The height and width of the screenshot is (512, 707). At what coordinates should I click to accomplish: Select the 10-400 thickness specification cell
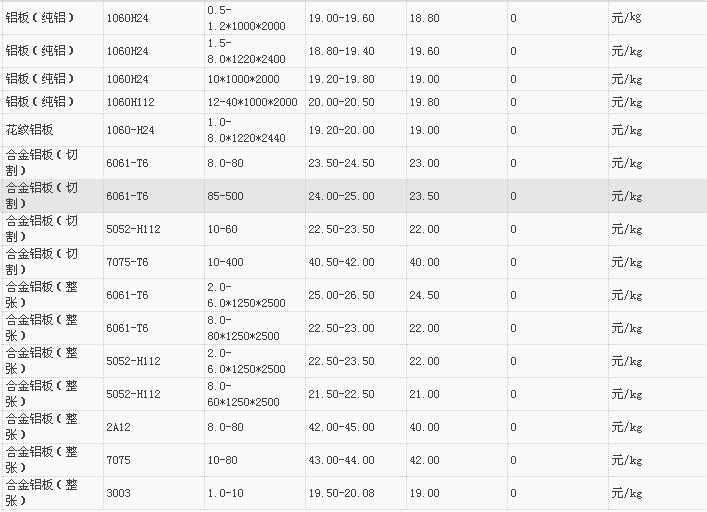tap(225, 262)
